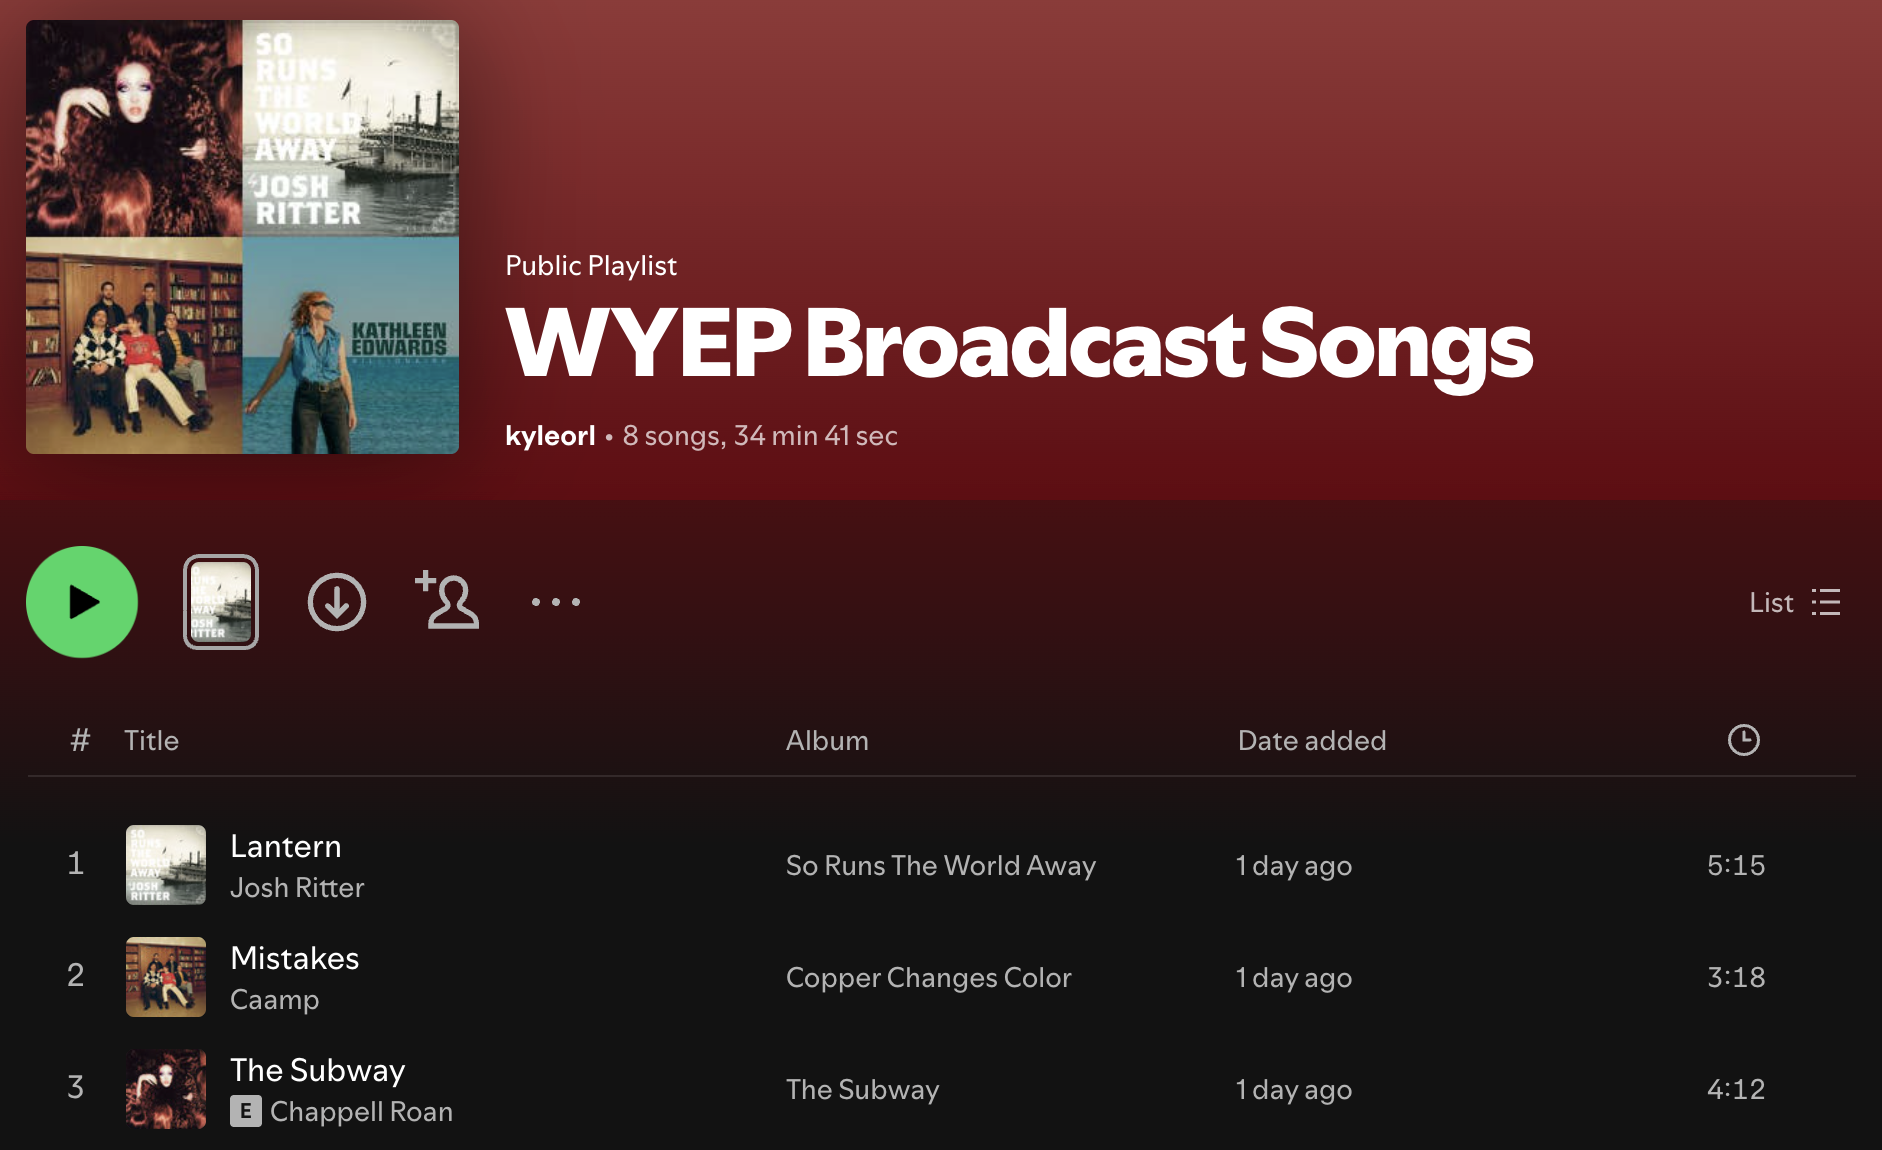Screen dimensions: 1882x1150
Task: Click The Subway track thumbnail
Action: pos(166,1089)
